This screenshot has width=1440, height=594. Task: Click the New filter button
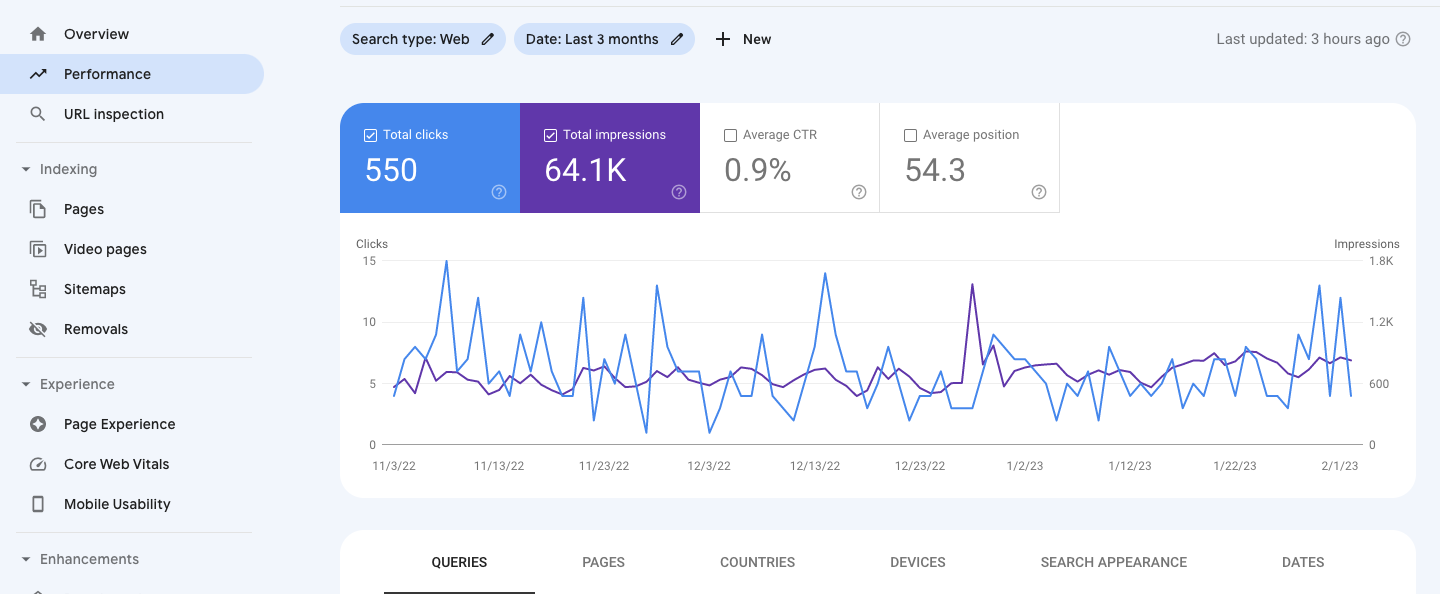click(744, 39)
